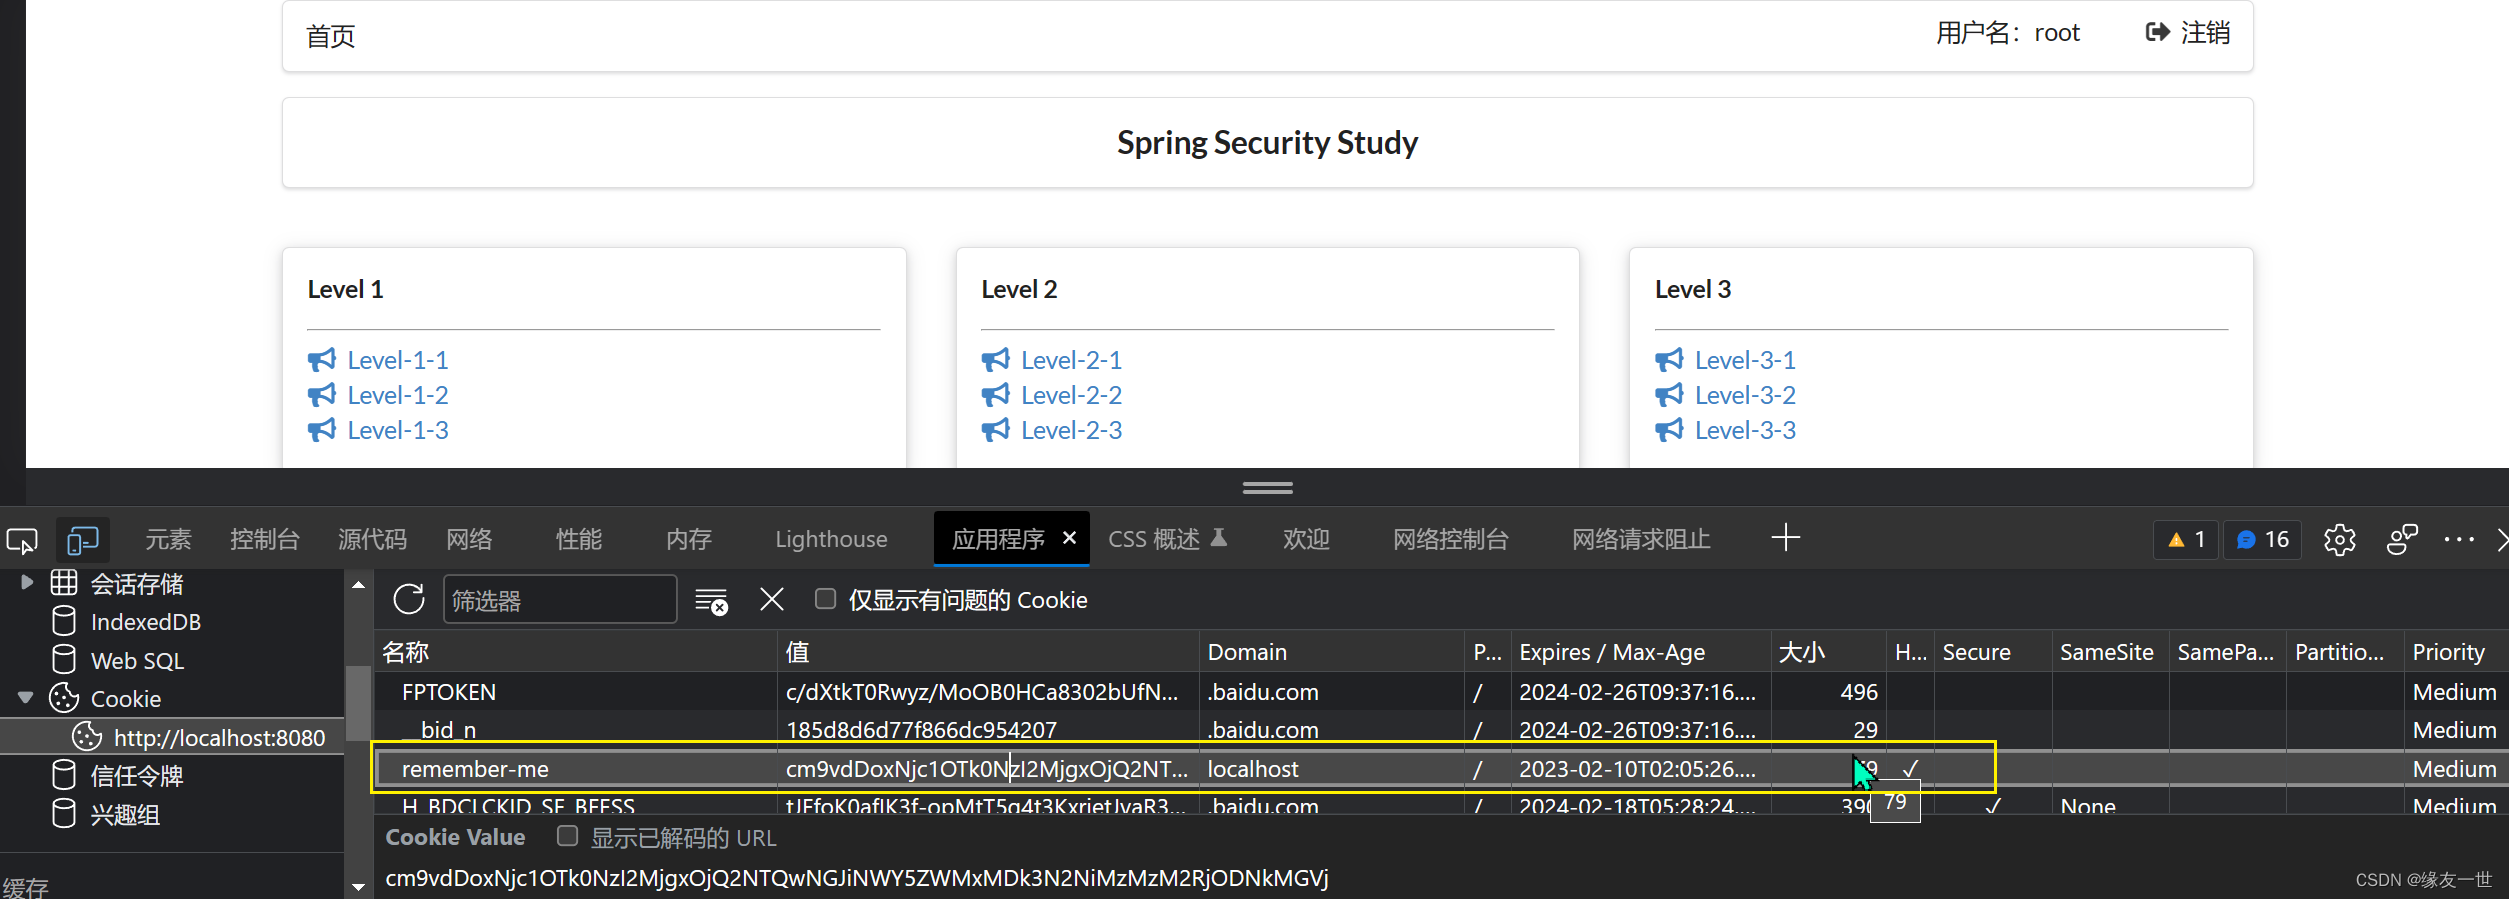This screenshot has width=2509, height=899.
Task: Switch to the 内存 tab
Action: click(689, 540)
